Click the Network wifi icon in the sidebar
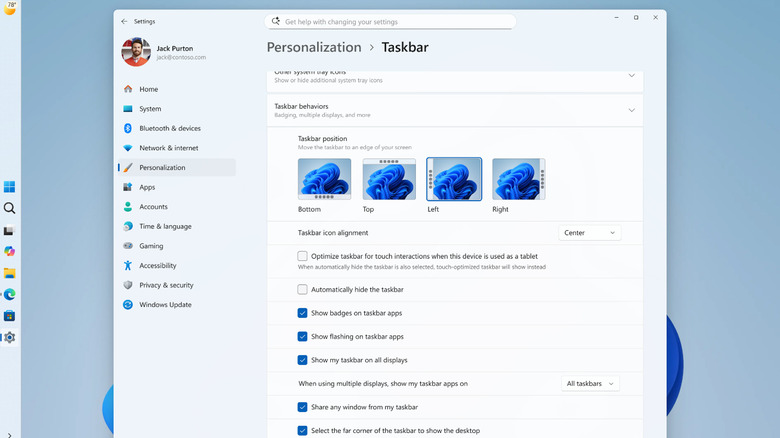Viewport: 780px width, 438px height. [128, 148]
